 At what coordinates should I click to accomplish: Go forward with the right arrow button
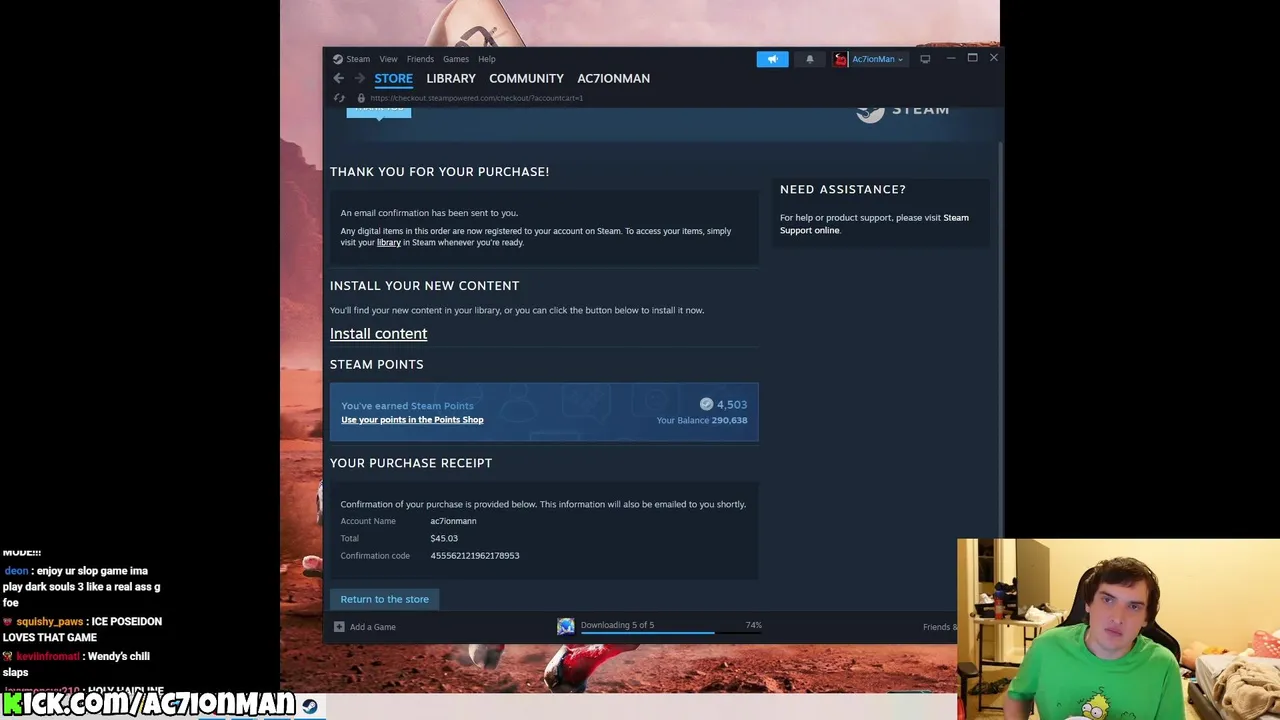click(x=360, y=78)
